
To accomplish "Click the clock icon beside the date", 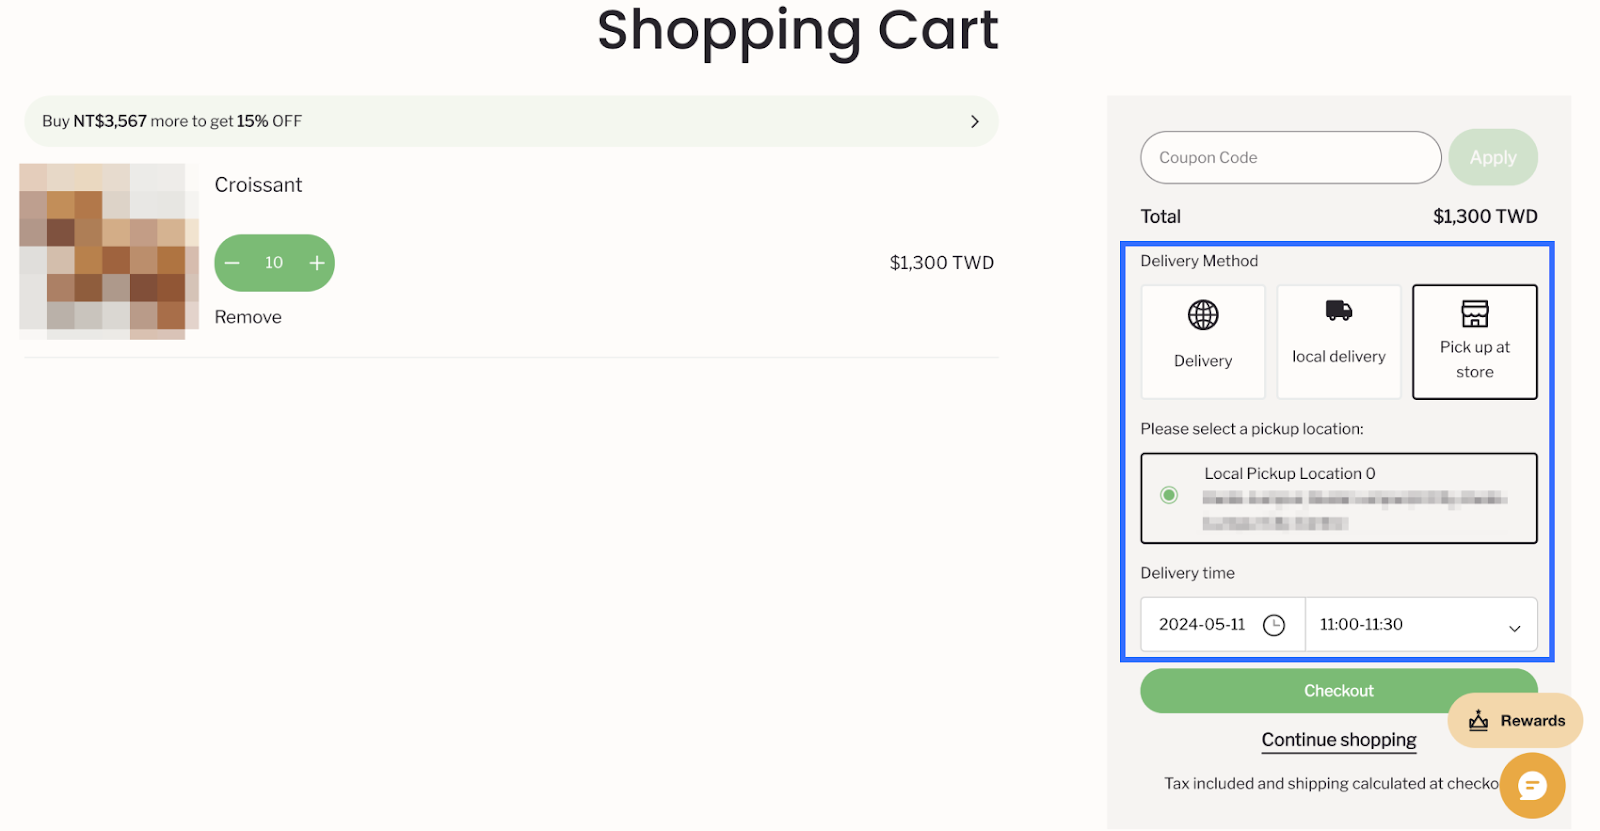I will click(x=1274, y=625).
